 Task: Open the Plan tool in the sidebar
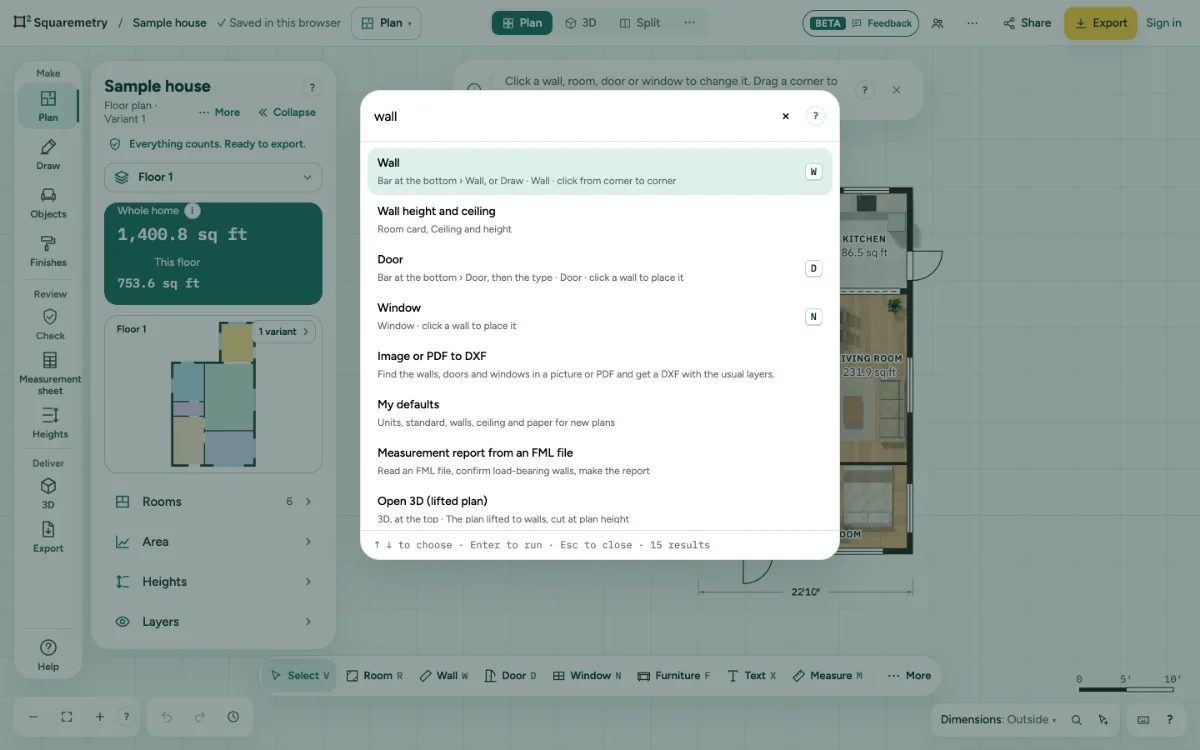click(48, 106)
